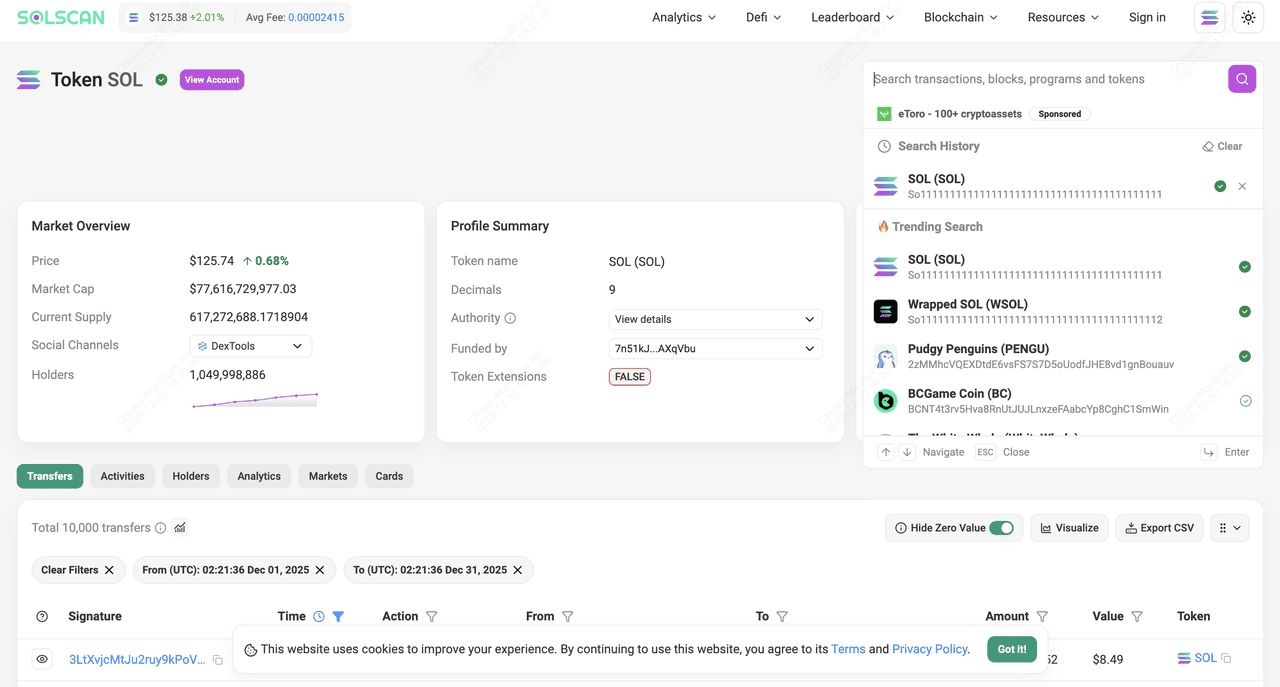Expand the Authority View details dropdown
The image size is (1280, 687).
coord(715,319)
